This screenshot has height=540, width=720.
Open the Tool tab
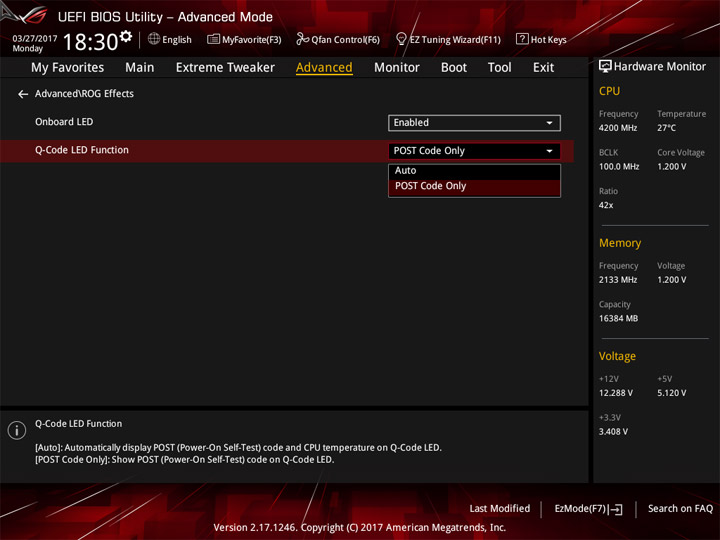click(499, 68)
